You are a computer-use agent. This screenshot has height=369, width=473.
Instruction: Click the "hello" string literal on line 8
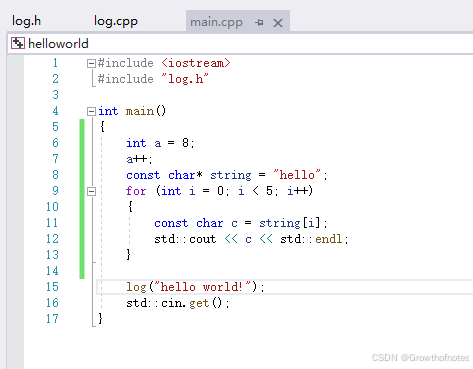coord(297,175)
